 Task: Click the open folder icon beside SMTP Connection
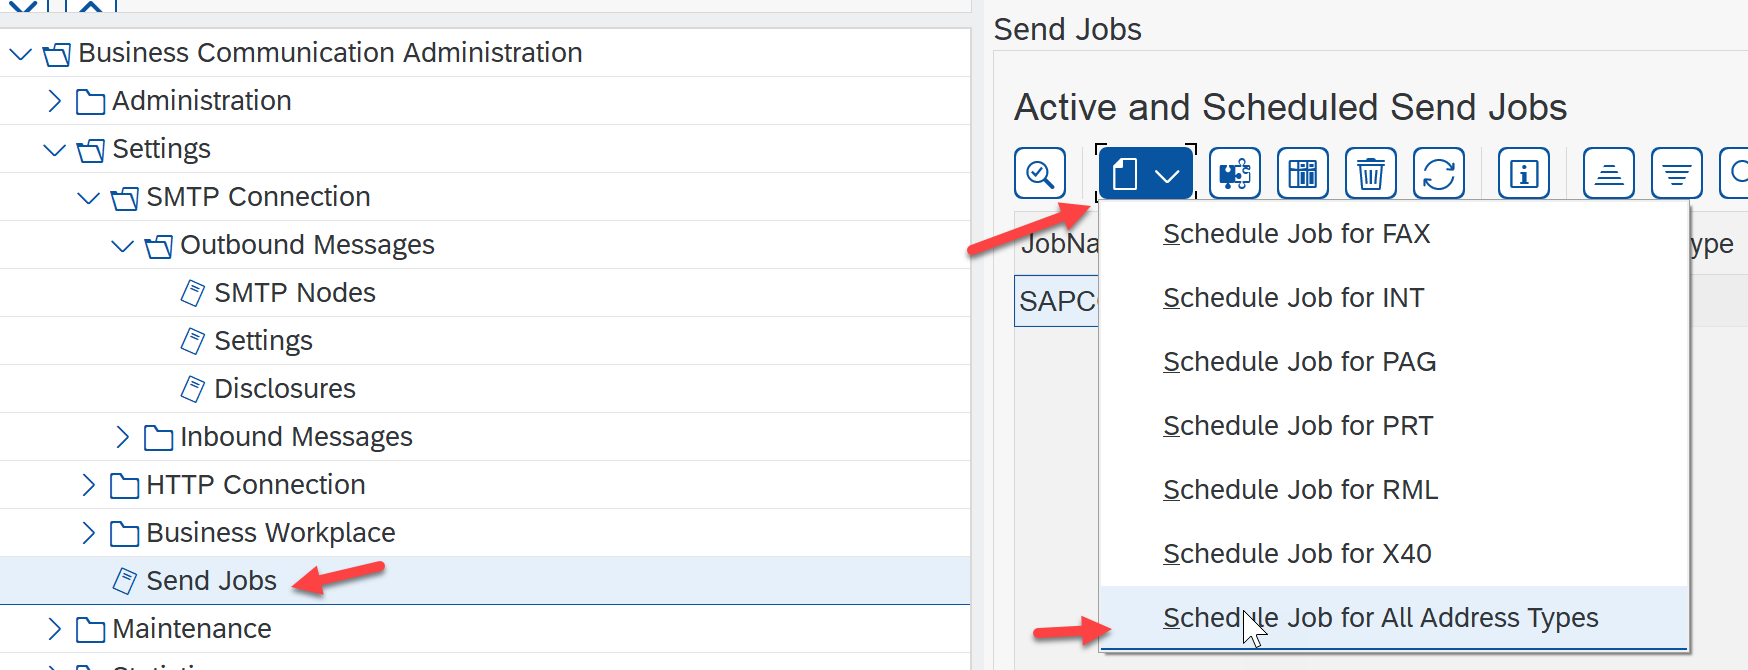coord(125,198)
